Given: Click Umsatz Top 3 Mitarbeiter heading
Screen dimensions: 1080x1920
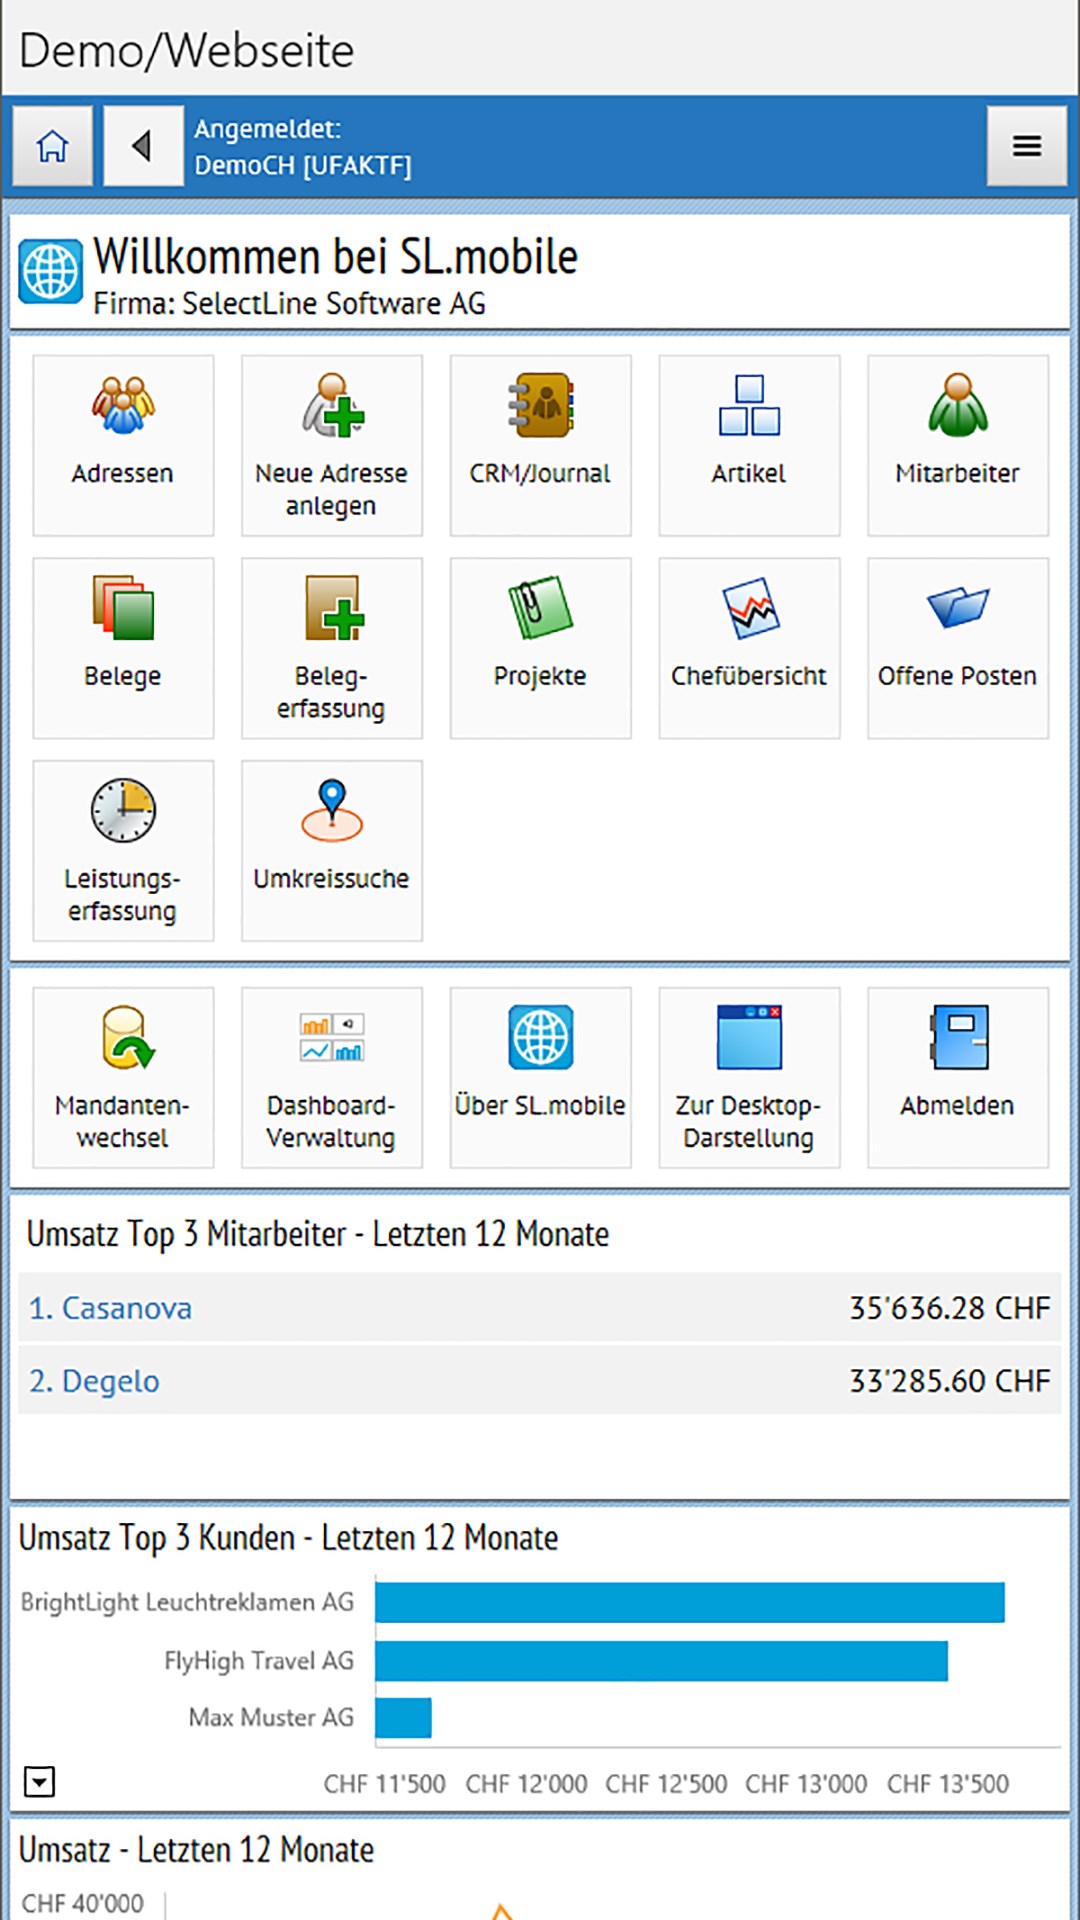Looking at the screenshot, I should (x=318, y=1234).
